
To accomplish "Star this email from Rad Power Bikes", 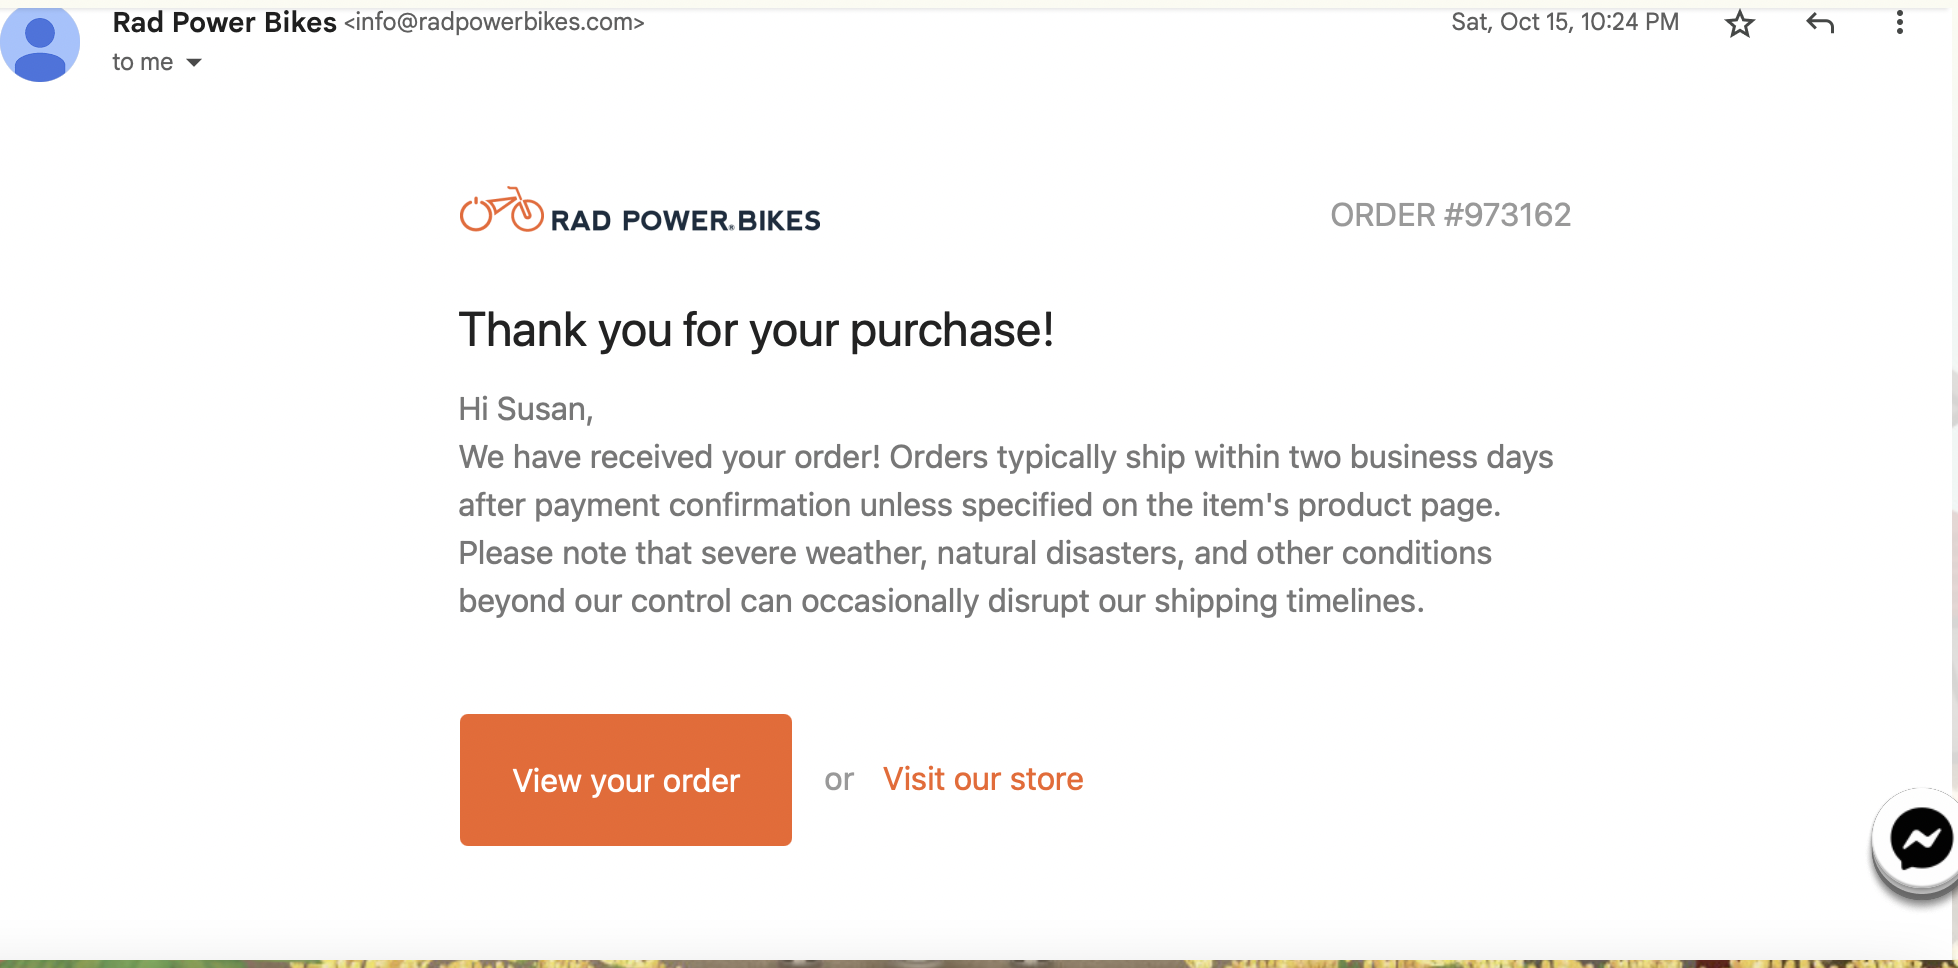I will click(1740, 23).
